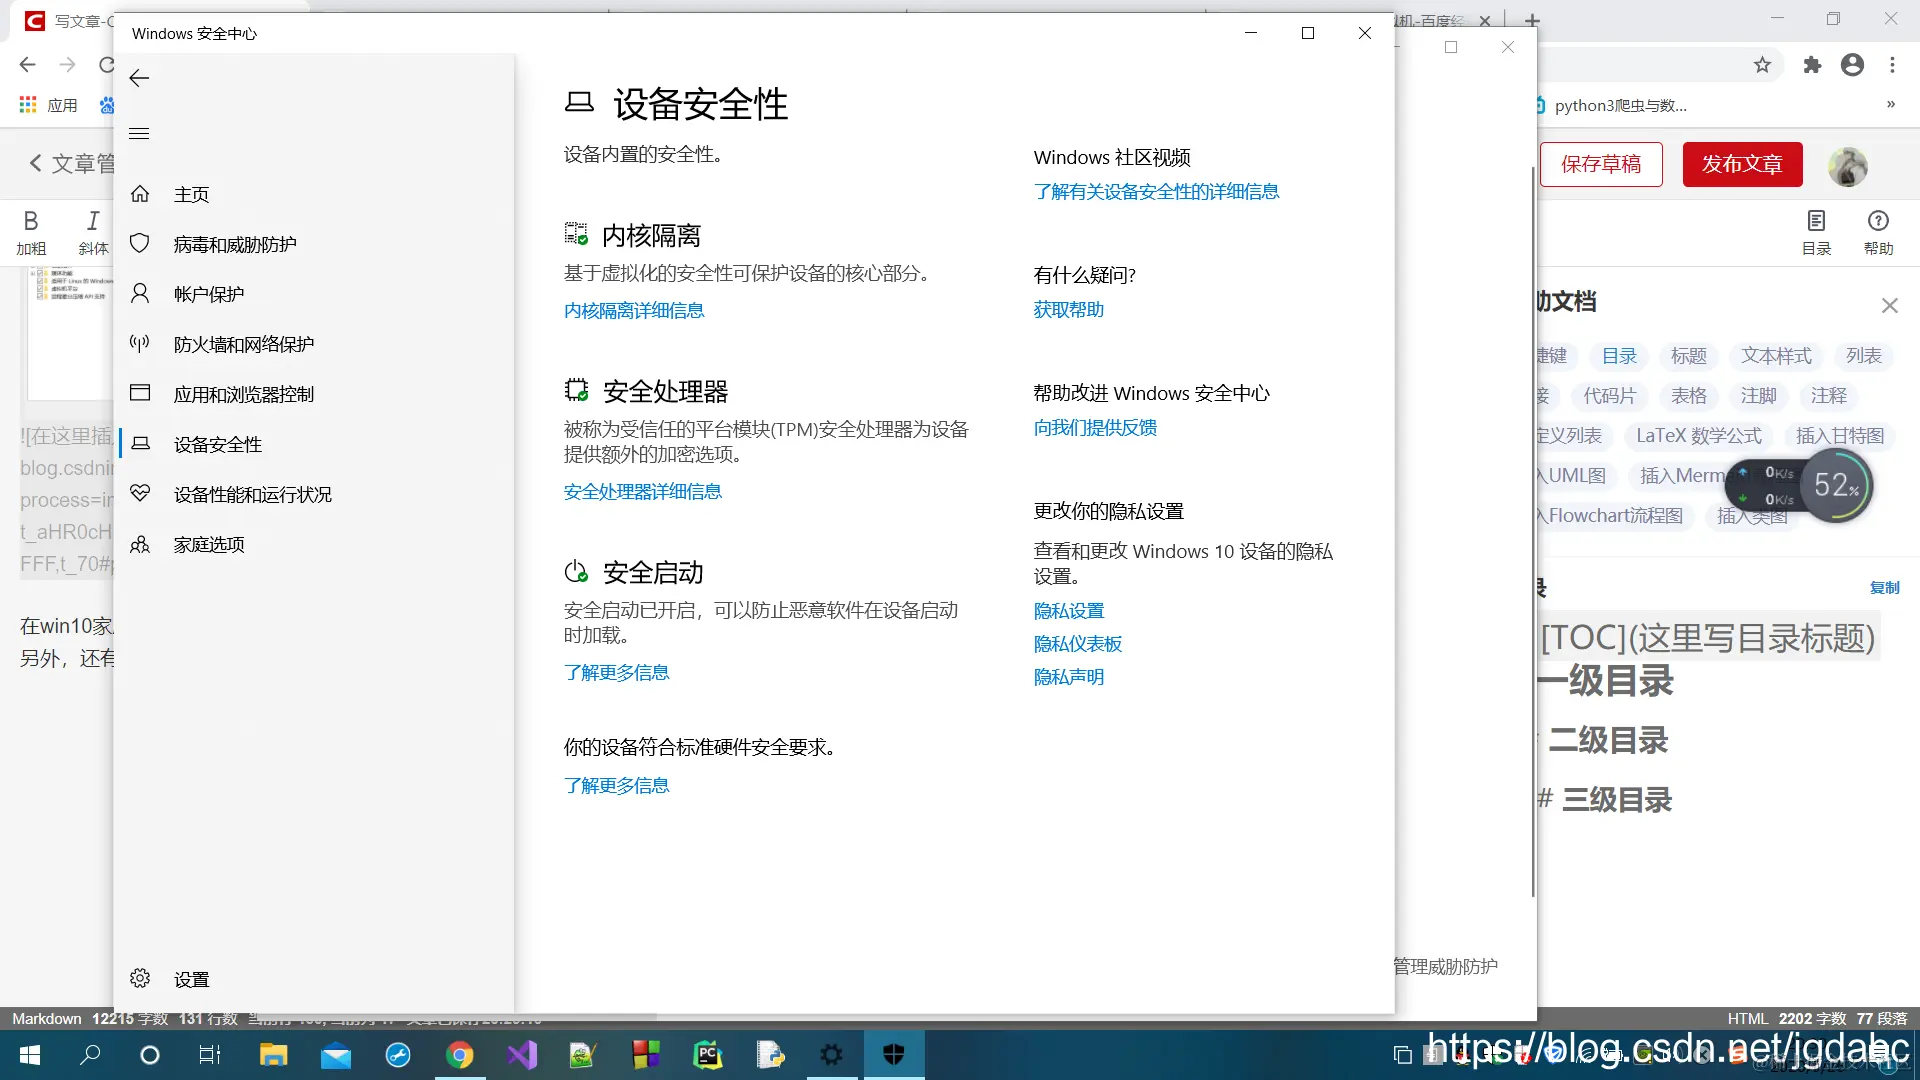Screen dimensions: 1920x1080
Task: Click the 帮助 icon in the blog editor
Action: (x=1878, y=231)
